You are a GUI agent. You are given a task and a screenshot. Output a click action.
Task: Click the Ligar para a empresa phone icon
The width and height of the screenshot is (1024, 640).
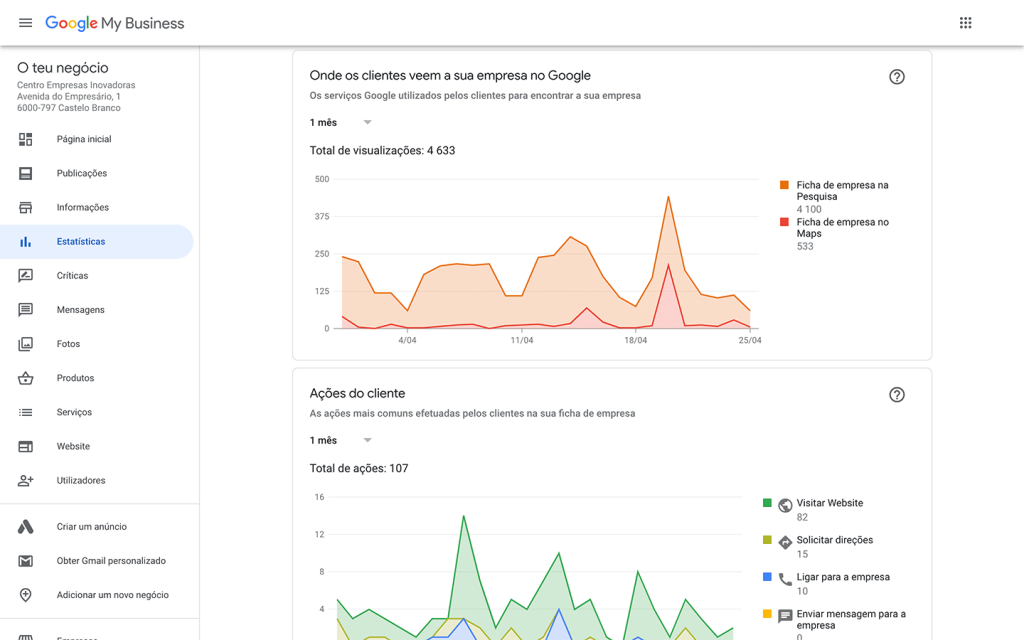[x=785, y=579]
